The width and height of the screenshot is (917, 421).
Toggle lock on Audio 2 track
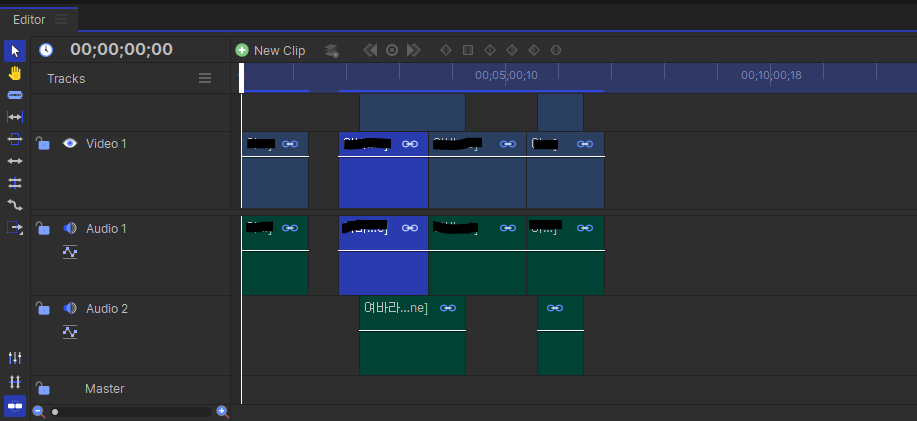pos(43,308)
